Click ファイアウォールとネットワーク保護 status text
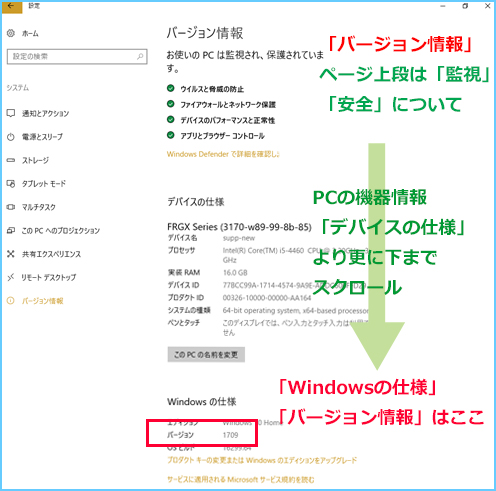 pyautogui.click(x=228, y=105)
